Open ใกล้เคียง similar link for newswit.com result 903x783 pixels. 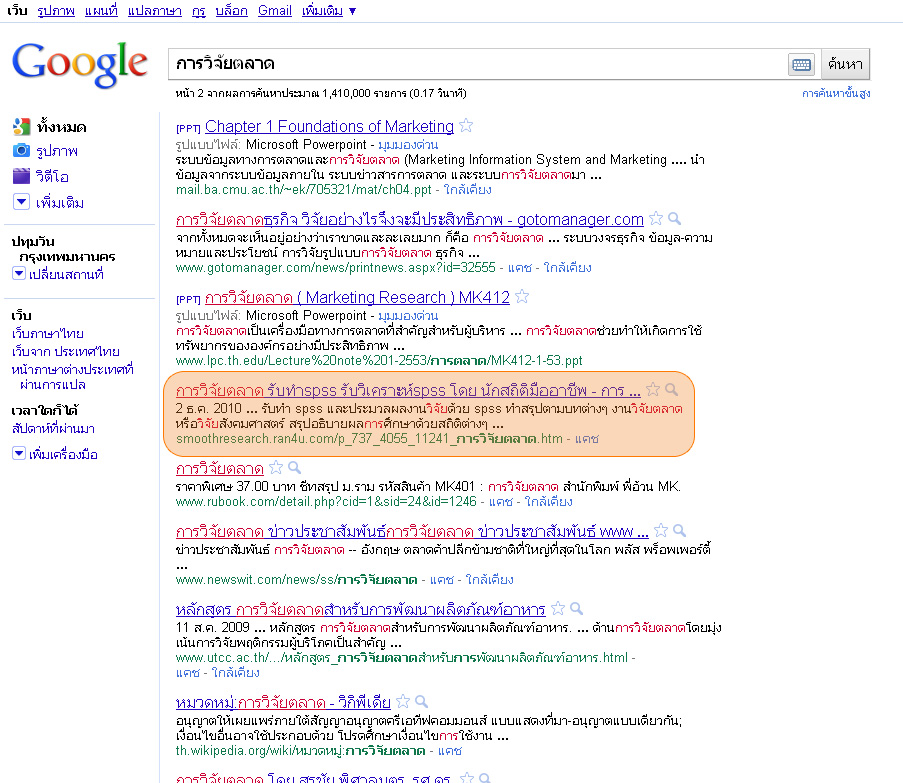[490, 579]
